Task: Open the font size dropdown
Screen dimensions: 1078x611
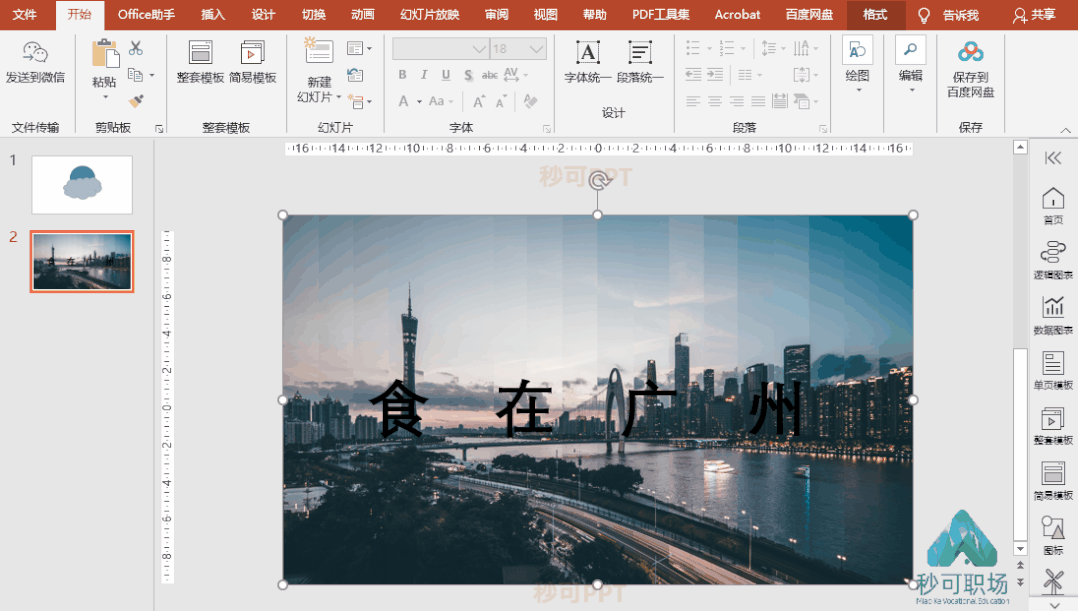Action: (x=536, y=49)
